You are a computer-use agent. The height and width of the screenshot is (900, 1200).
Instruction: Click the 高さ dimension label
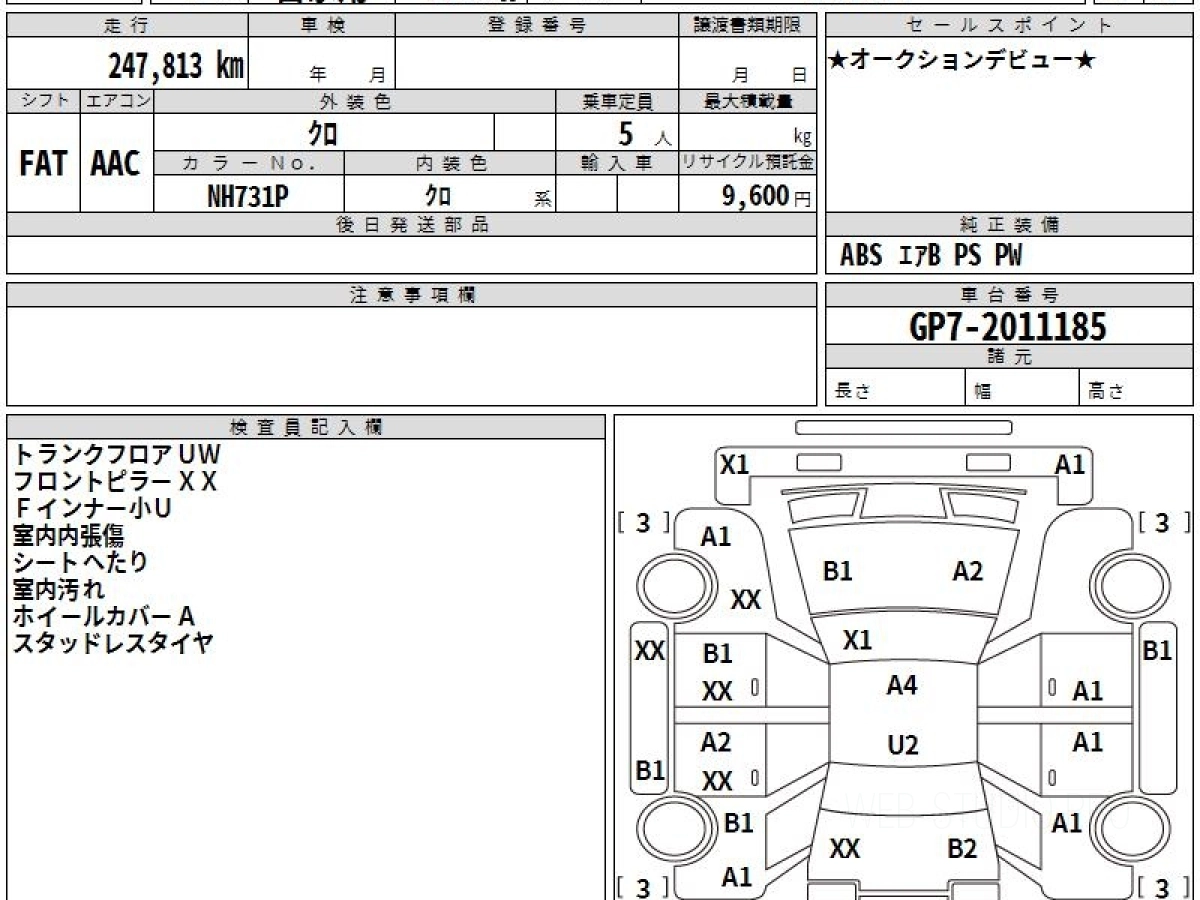coord(1106,392)
